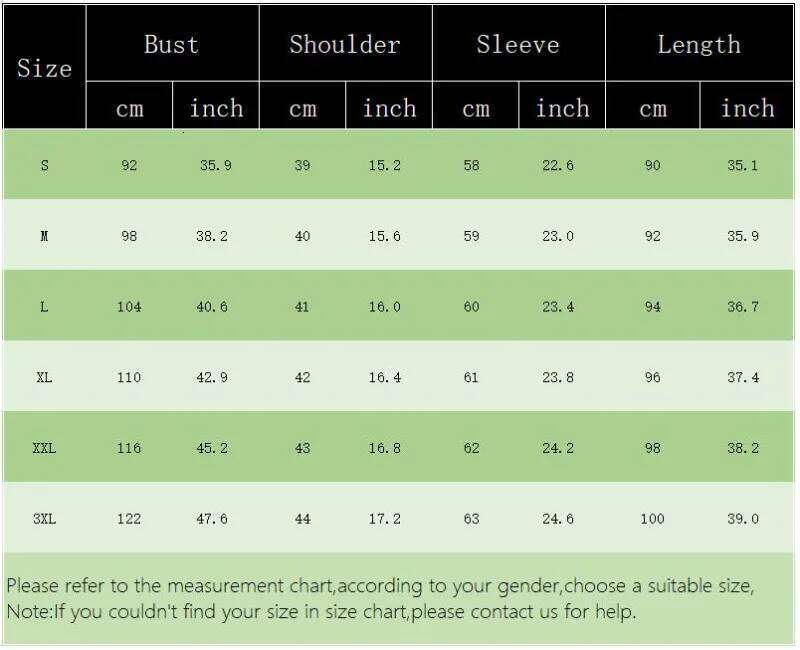Select the XXL size row label
Viewport: 800px width, 650px height.
pos(44,448)
